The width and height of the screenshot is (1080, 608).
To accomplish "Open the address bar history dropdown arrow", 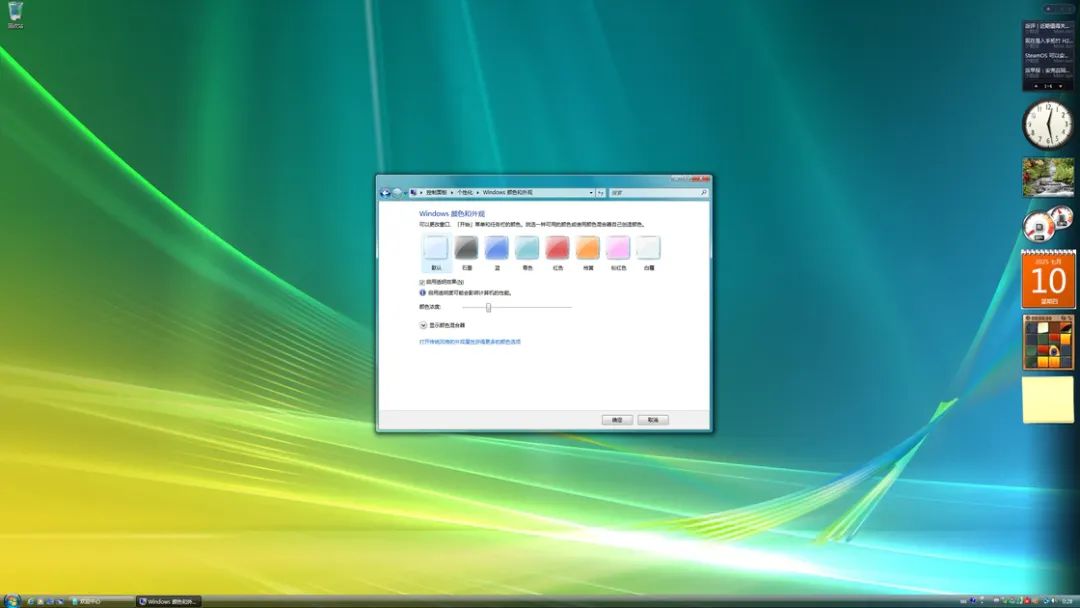I will click(591, 193).
